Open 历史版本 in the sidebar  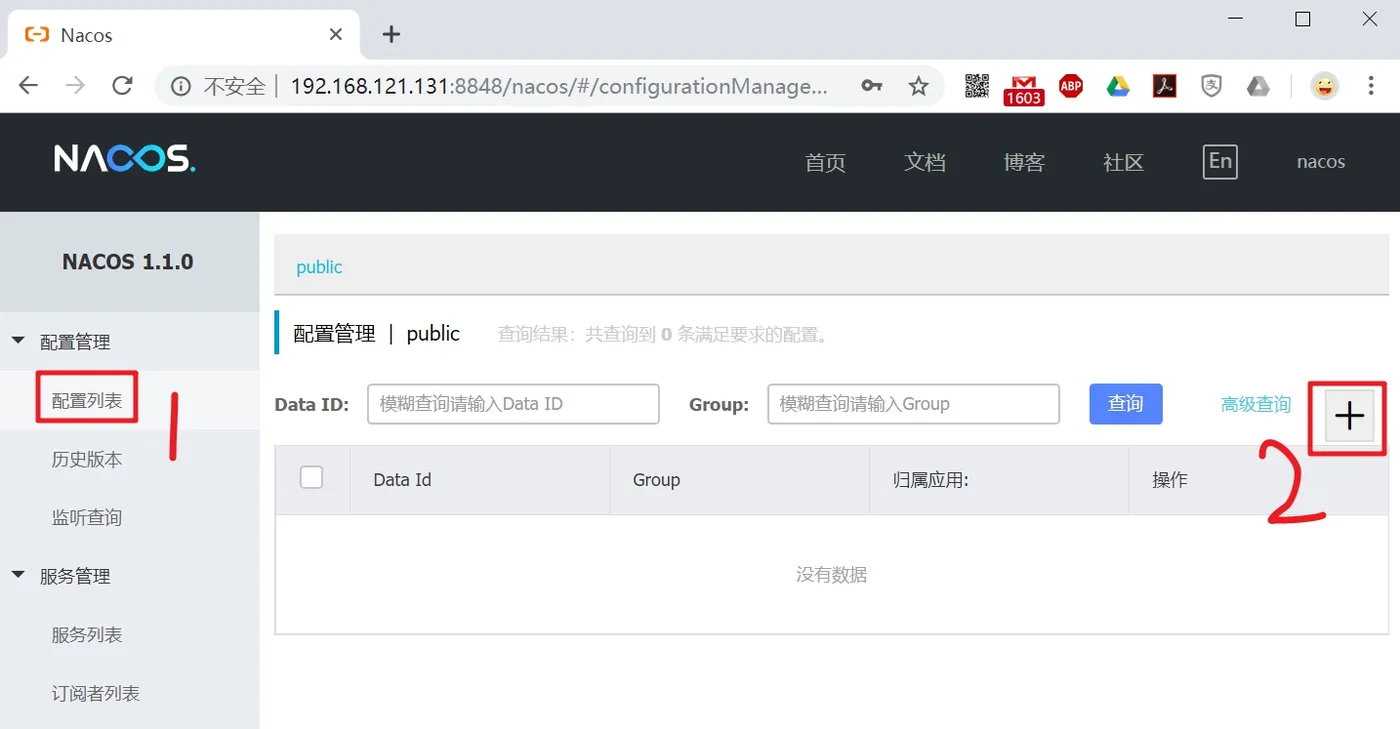pyautogui.click(x=87, y=459)
